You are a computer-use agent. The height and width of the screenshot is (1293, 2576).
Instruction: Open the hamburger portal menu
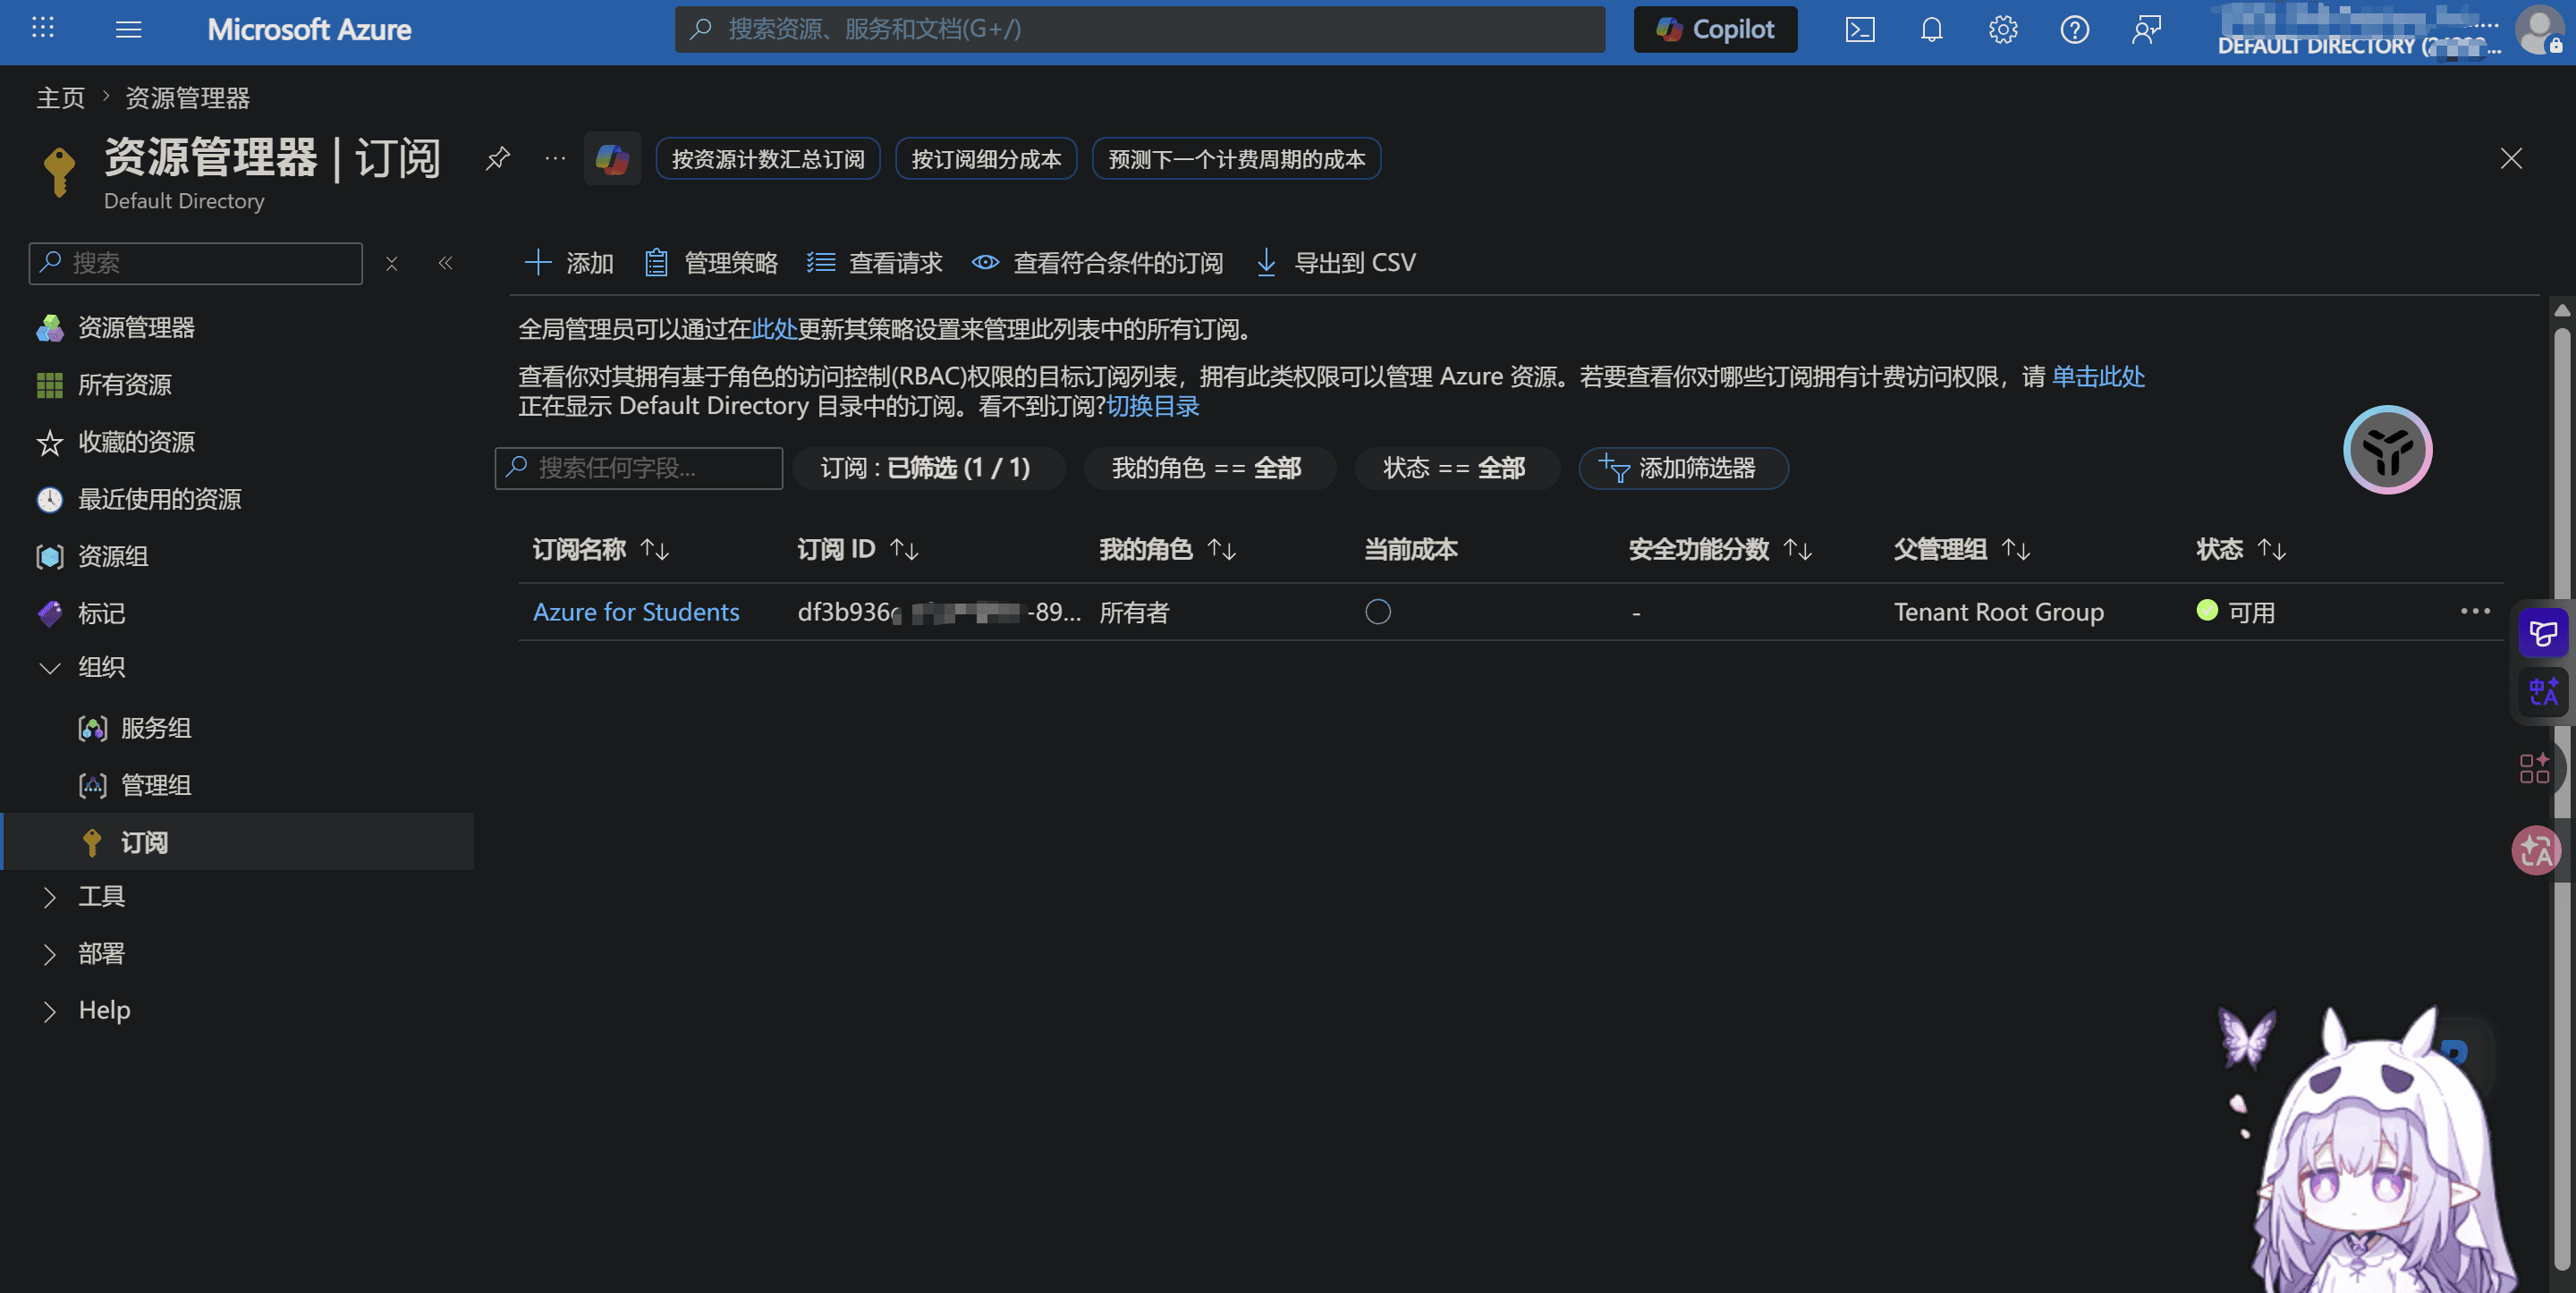[128, 29]
